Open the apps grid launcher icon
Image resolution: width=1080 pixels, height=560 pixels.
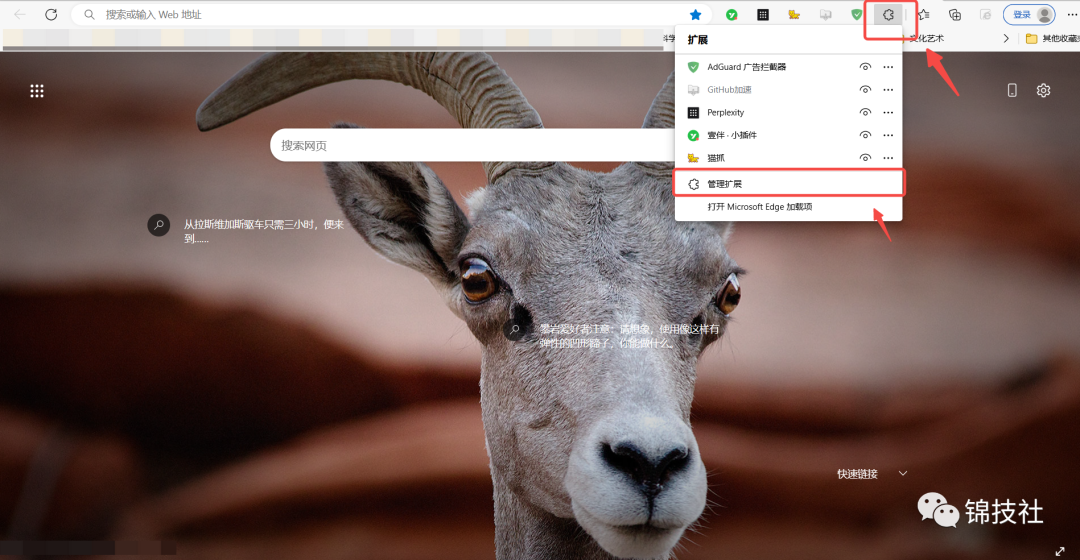click(37, 91)
